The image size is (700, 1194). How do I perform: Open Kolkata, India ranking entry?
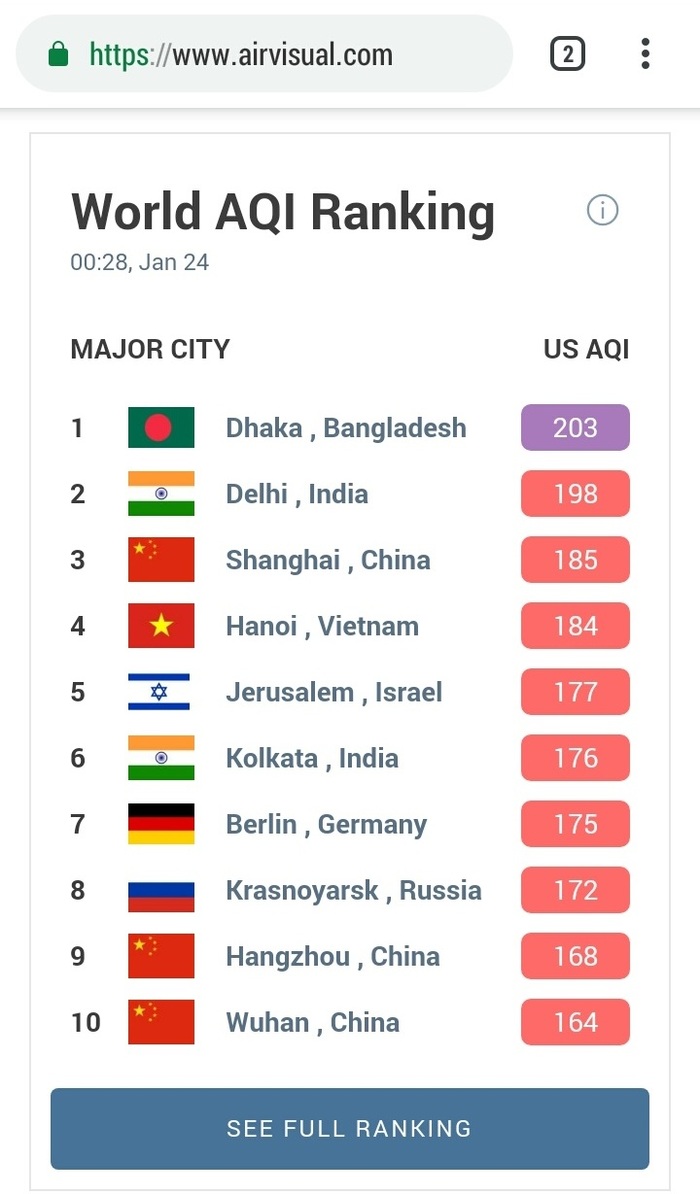312,758
